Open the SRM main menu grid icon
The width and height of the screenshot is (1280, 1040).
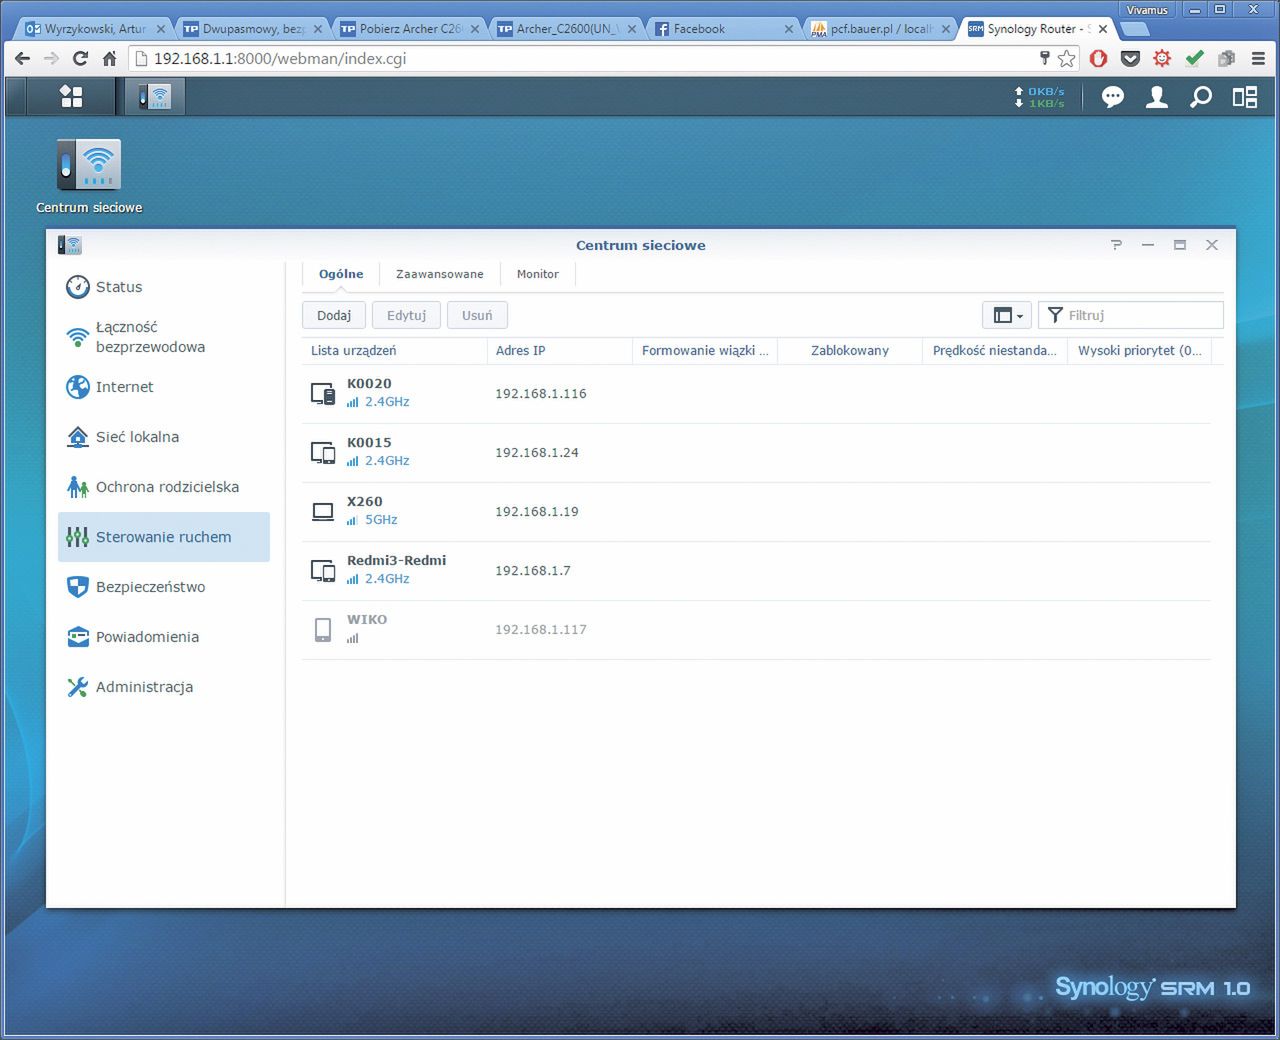click(x=71, y=96)
